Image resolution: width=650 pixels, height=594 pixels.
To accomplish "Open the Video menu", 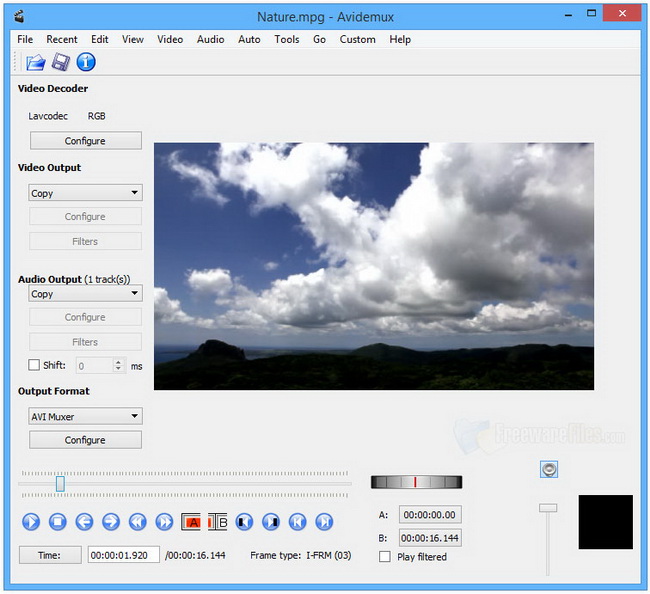I will click(x=170, y=39).
